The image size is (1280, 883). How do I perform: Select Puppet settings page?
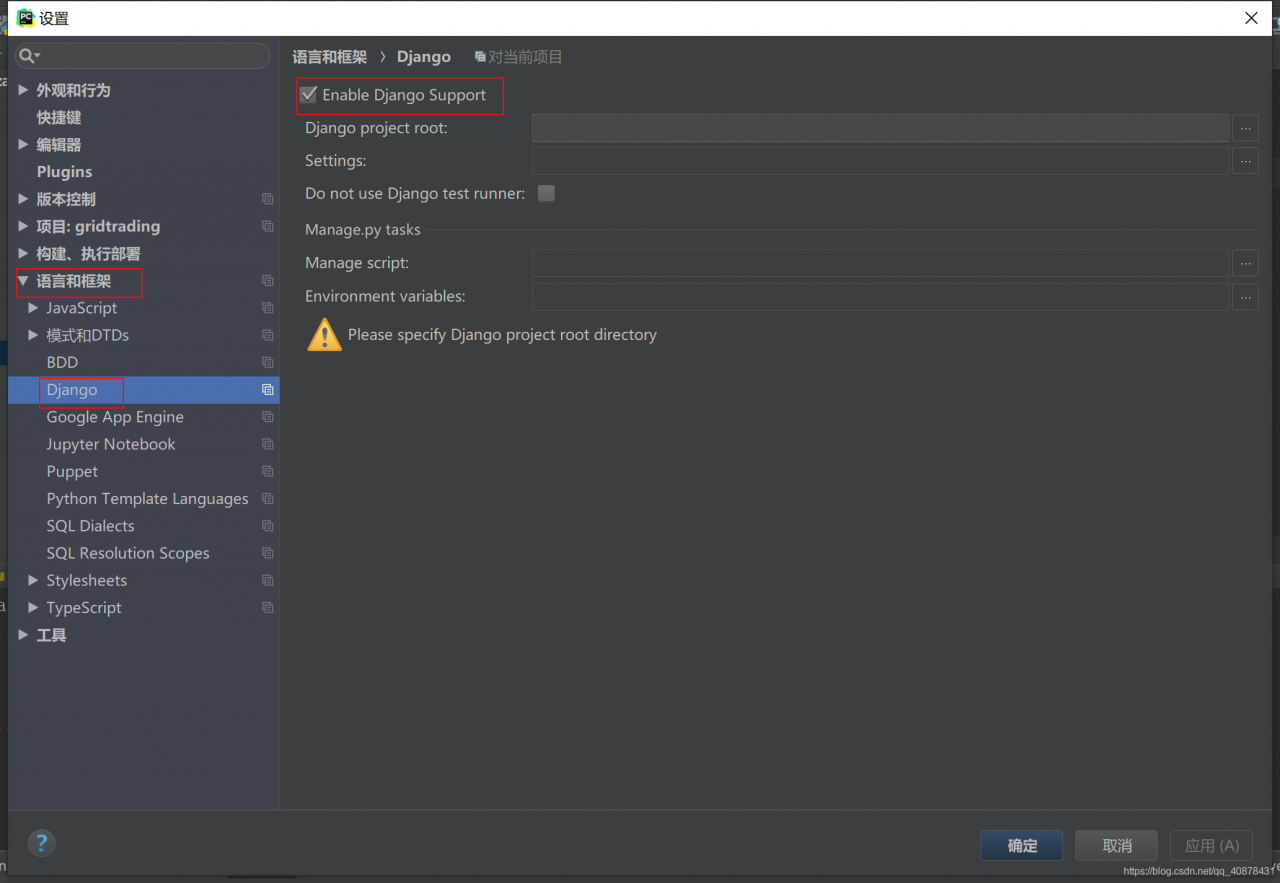coord(72,471)
